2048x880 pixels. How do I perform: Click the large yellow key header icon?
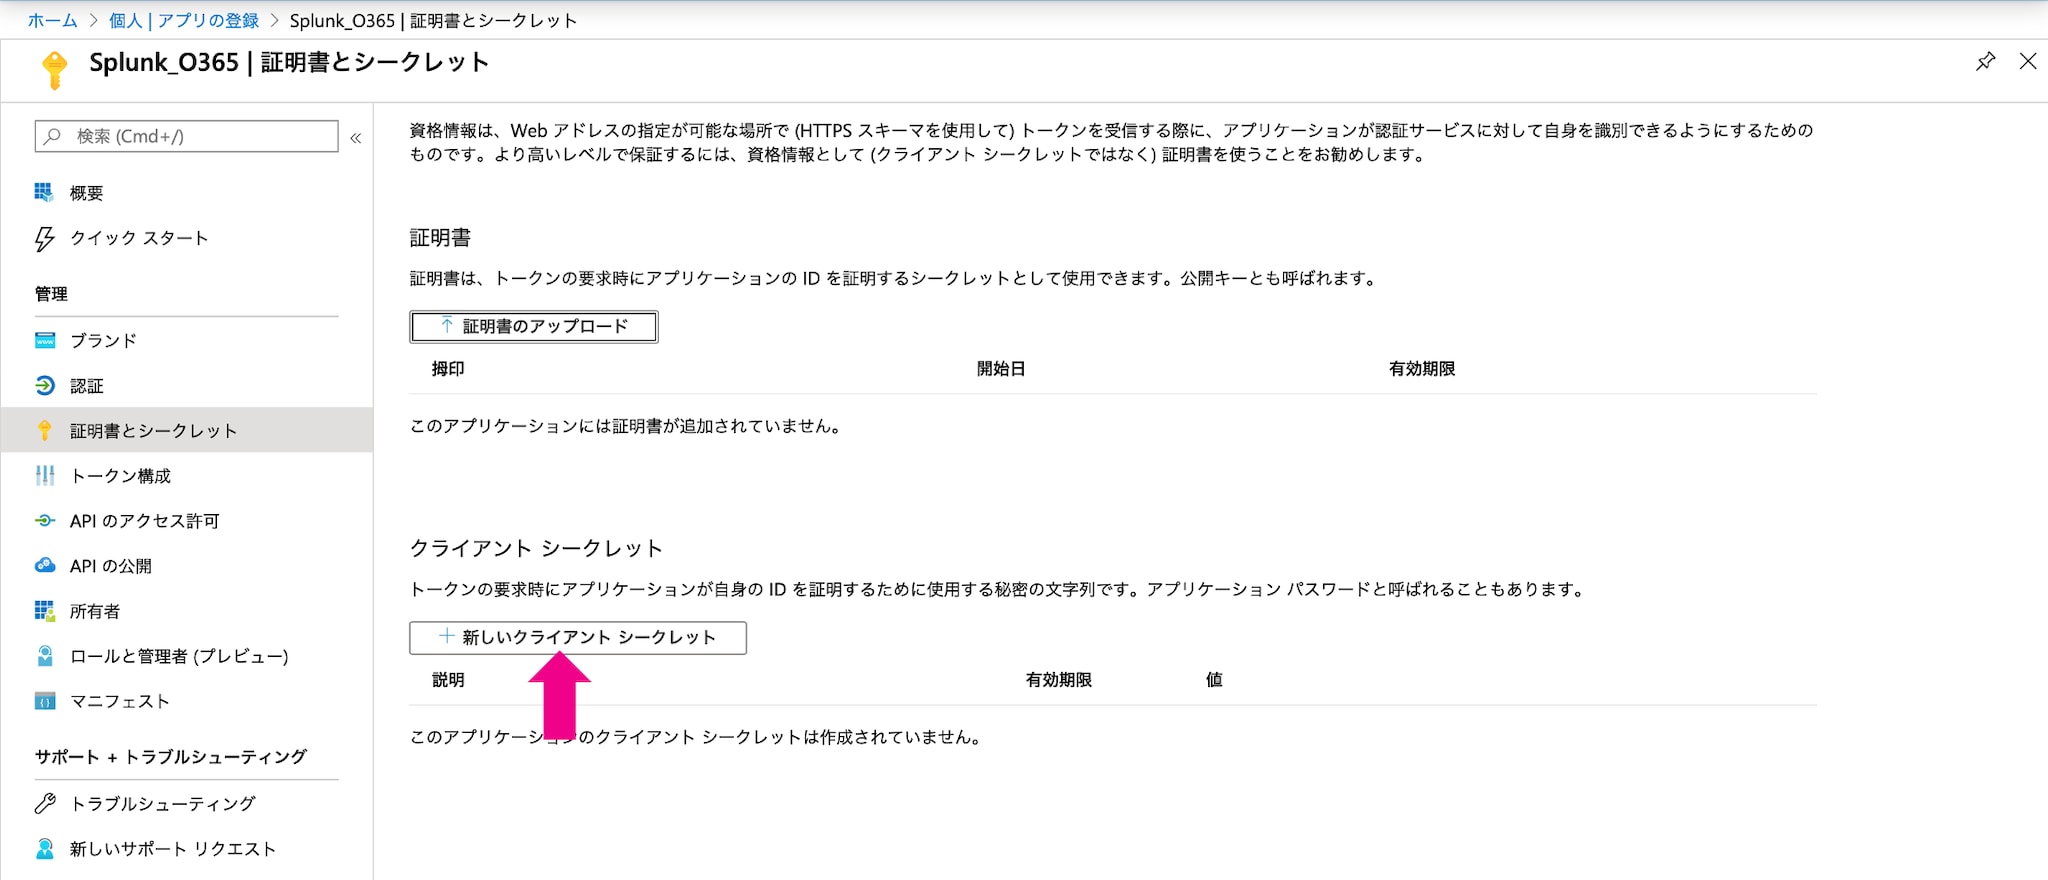pos(54,70)
